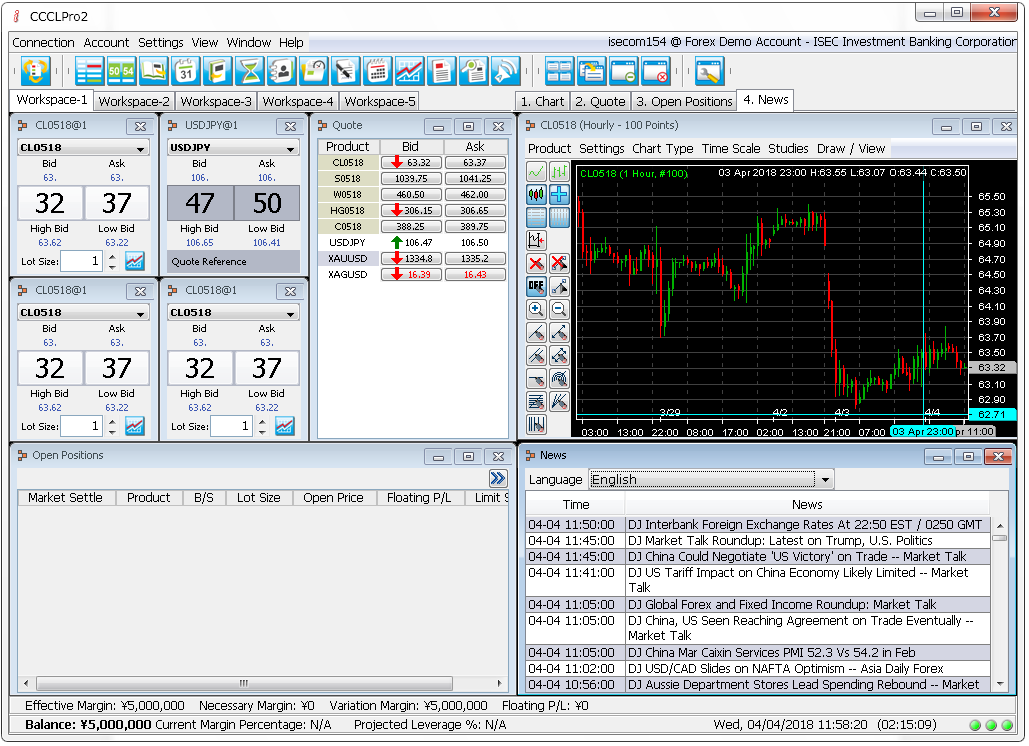This screenshot has width=1029, height=746.
Task: Click the pen and document toolbar icon
Action: click(x=346, y=71)
